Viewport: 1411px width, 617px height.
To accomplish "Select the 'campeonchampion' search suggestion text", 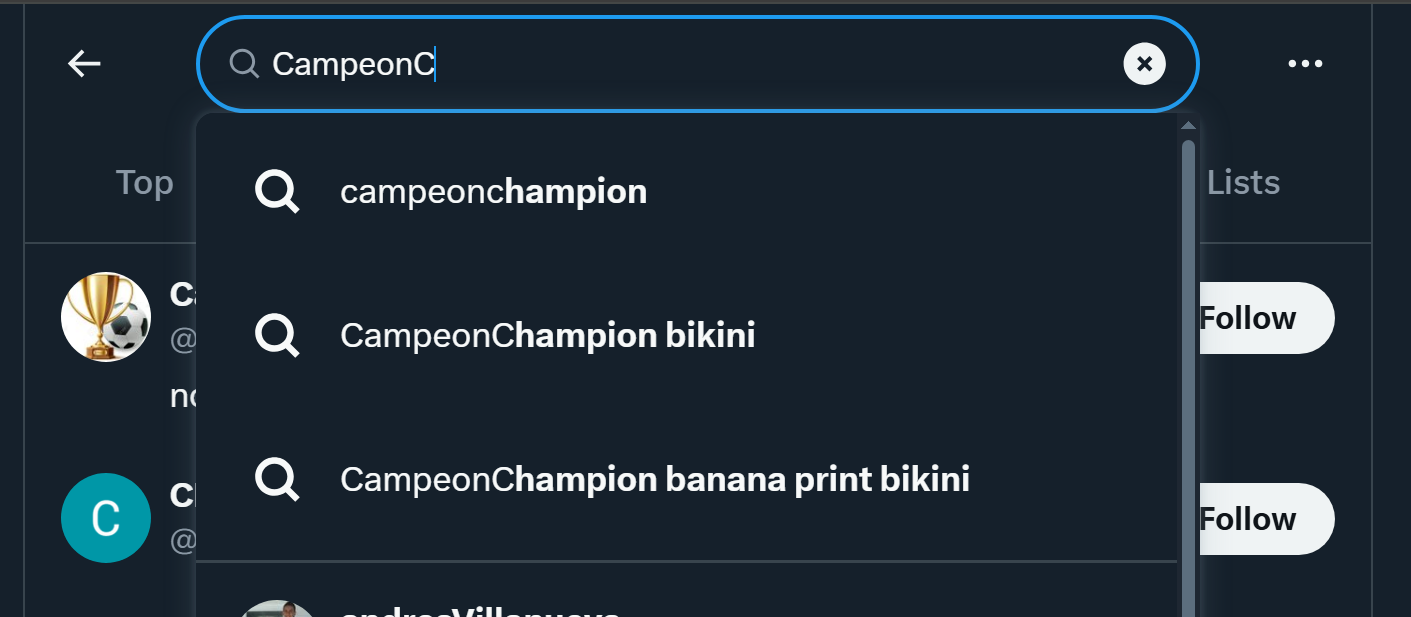I will [493, 191].
